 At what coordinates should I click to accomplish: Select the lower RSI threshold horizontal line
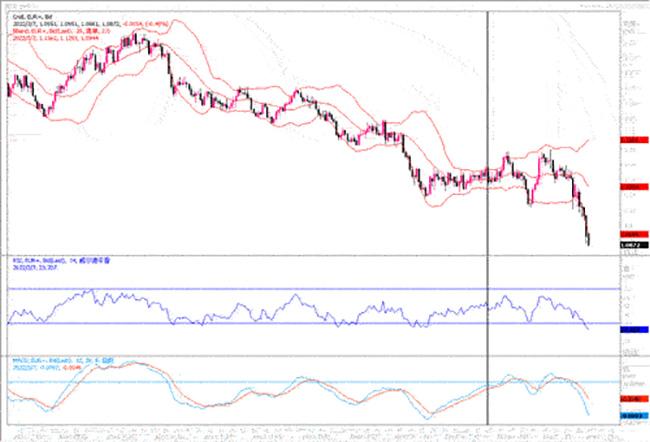300,323
